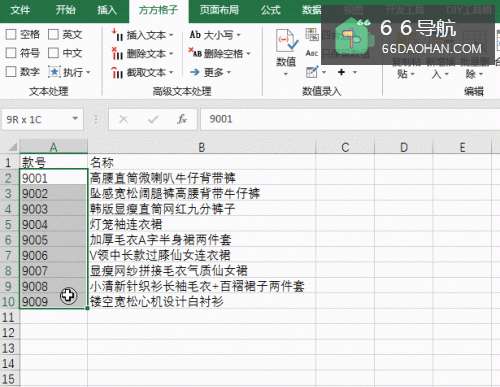Click the Abc icon in 数值录入 group
This screenshot has width=500, height=387.
click(312, 53)
